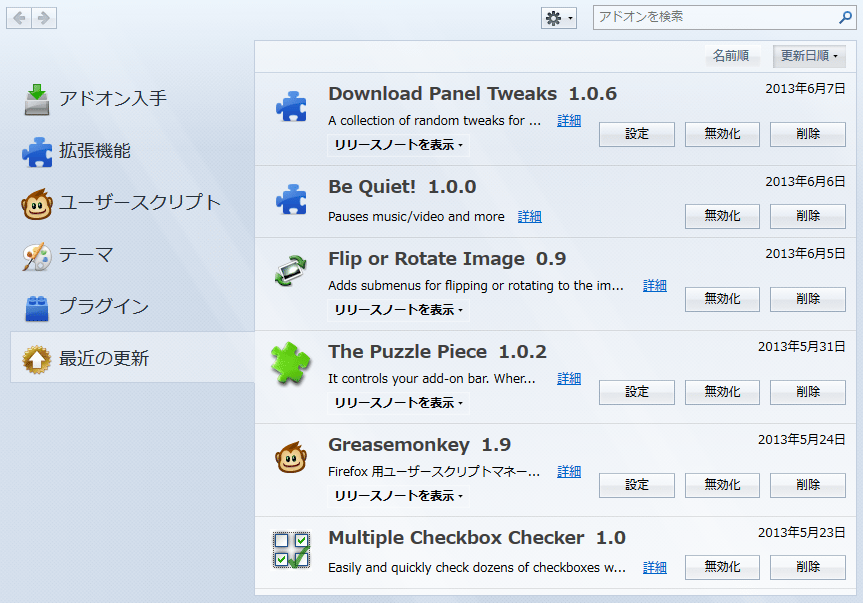Open 設定 for The Puzzle Piece

point(637,392)
